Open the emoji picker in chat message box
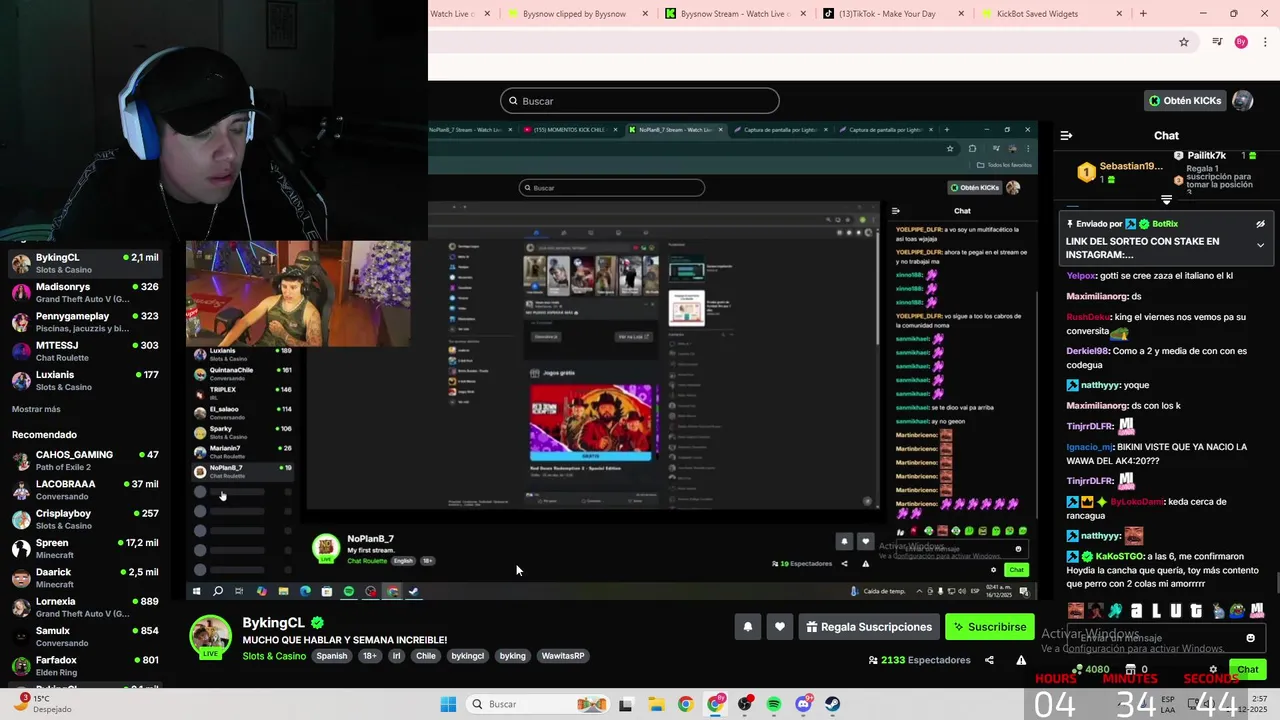 1250,638
